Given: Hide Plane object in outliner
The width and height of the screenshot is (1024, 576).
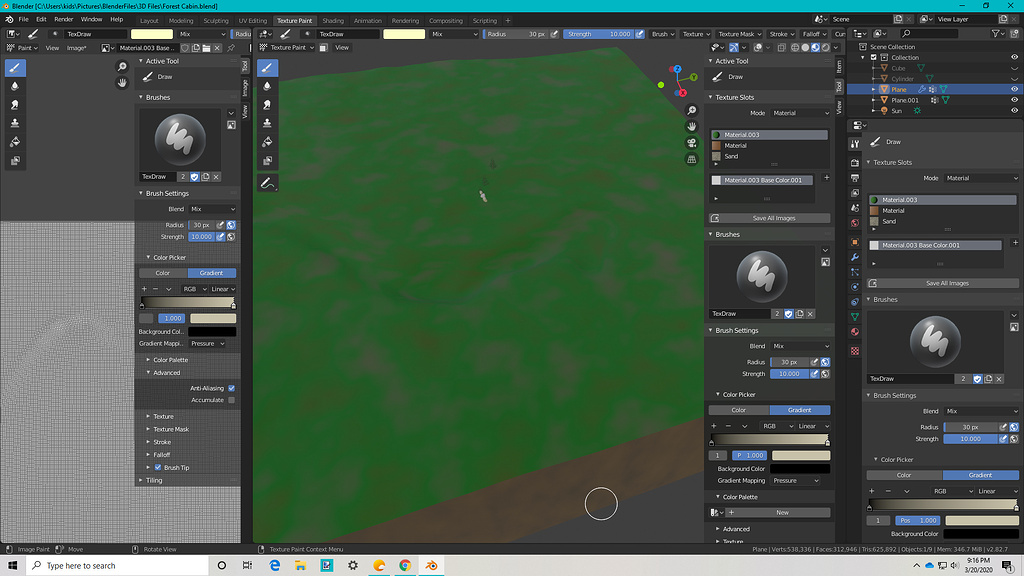Looking at the screenshot, I should click(x=1014, y=89).
